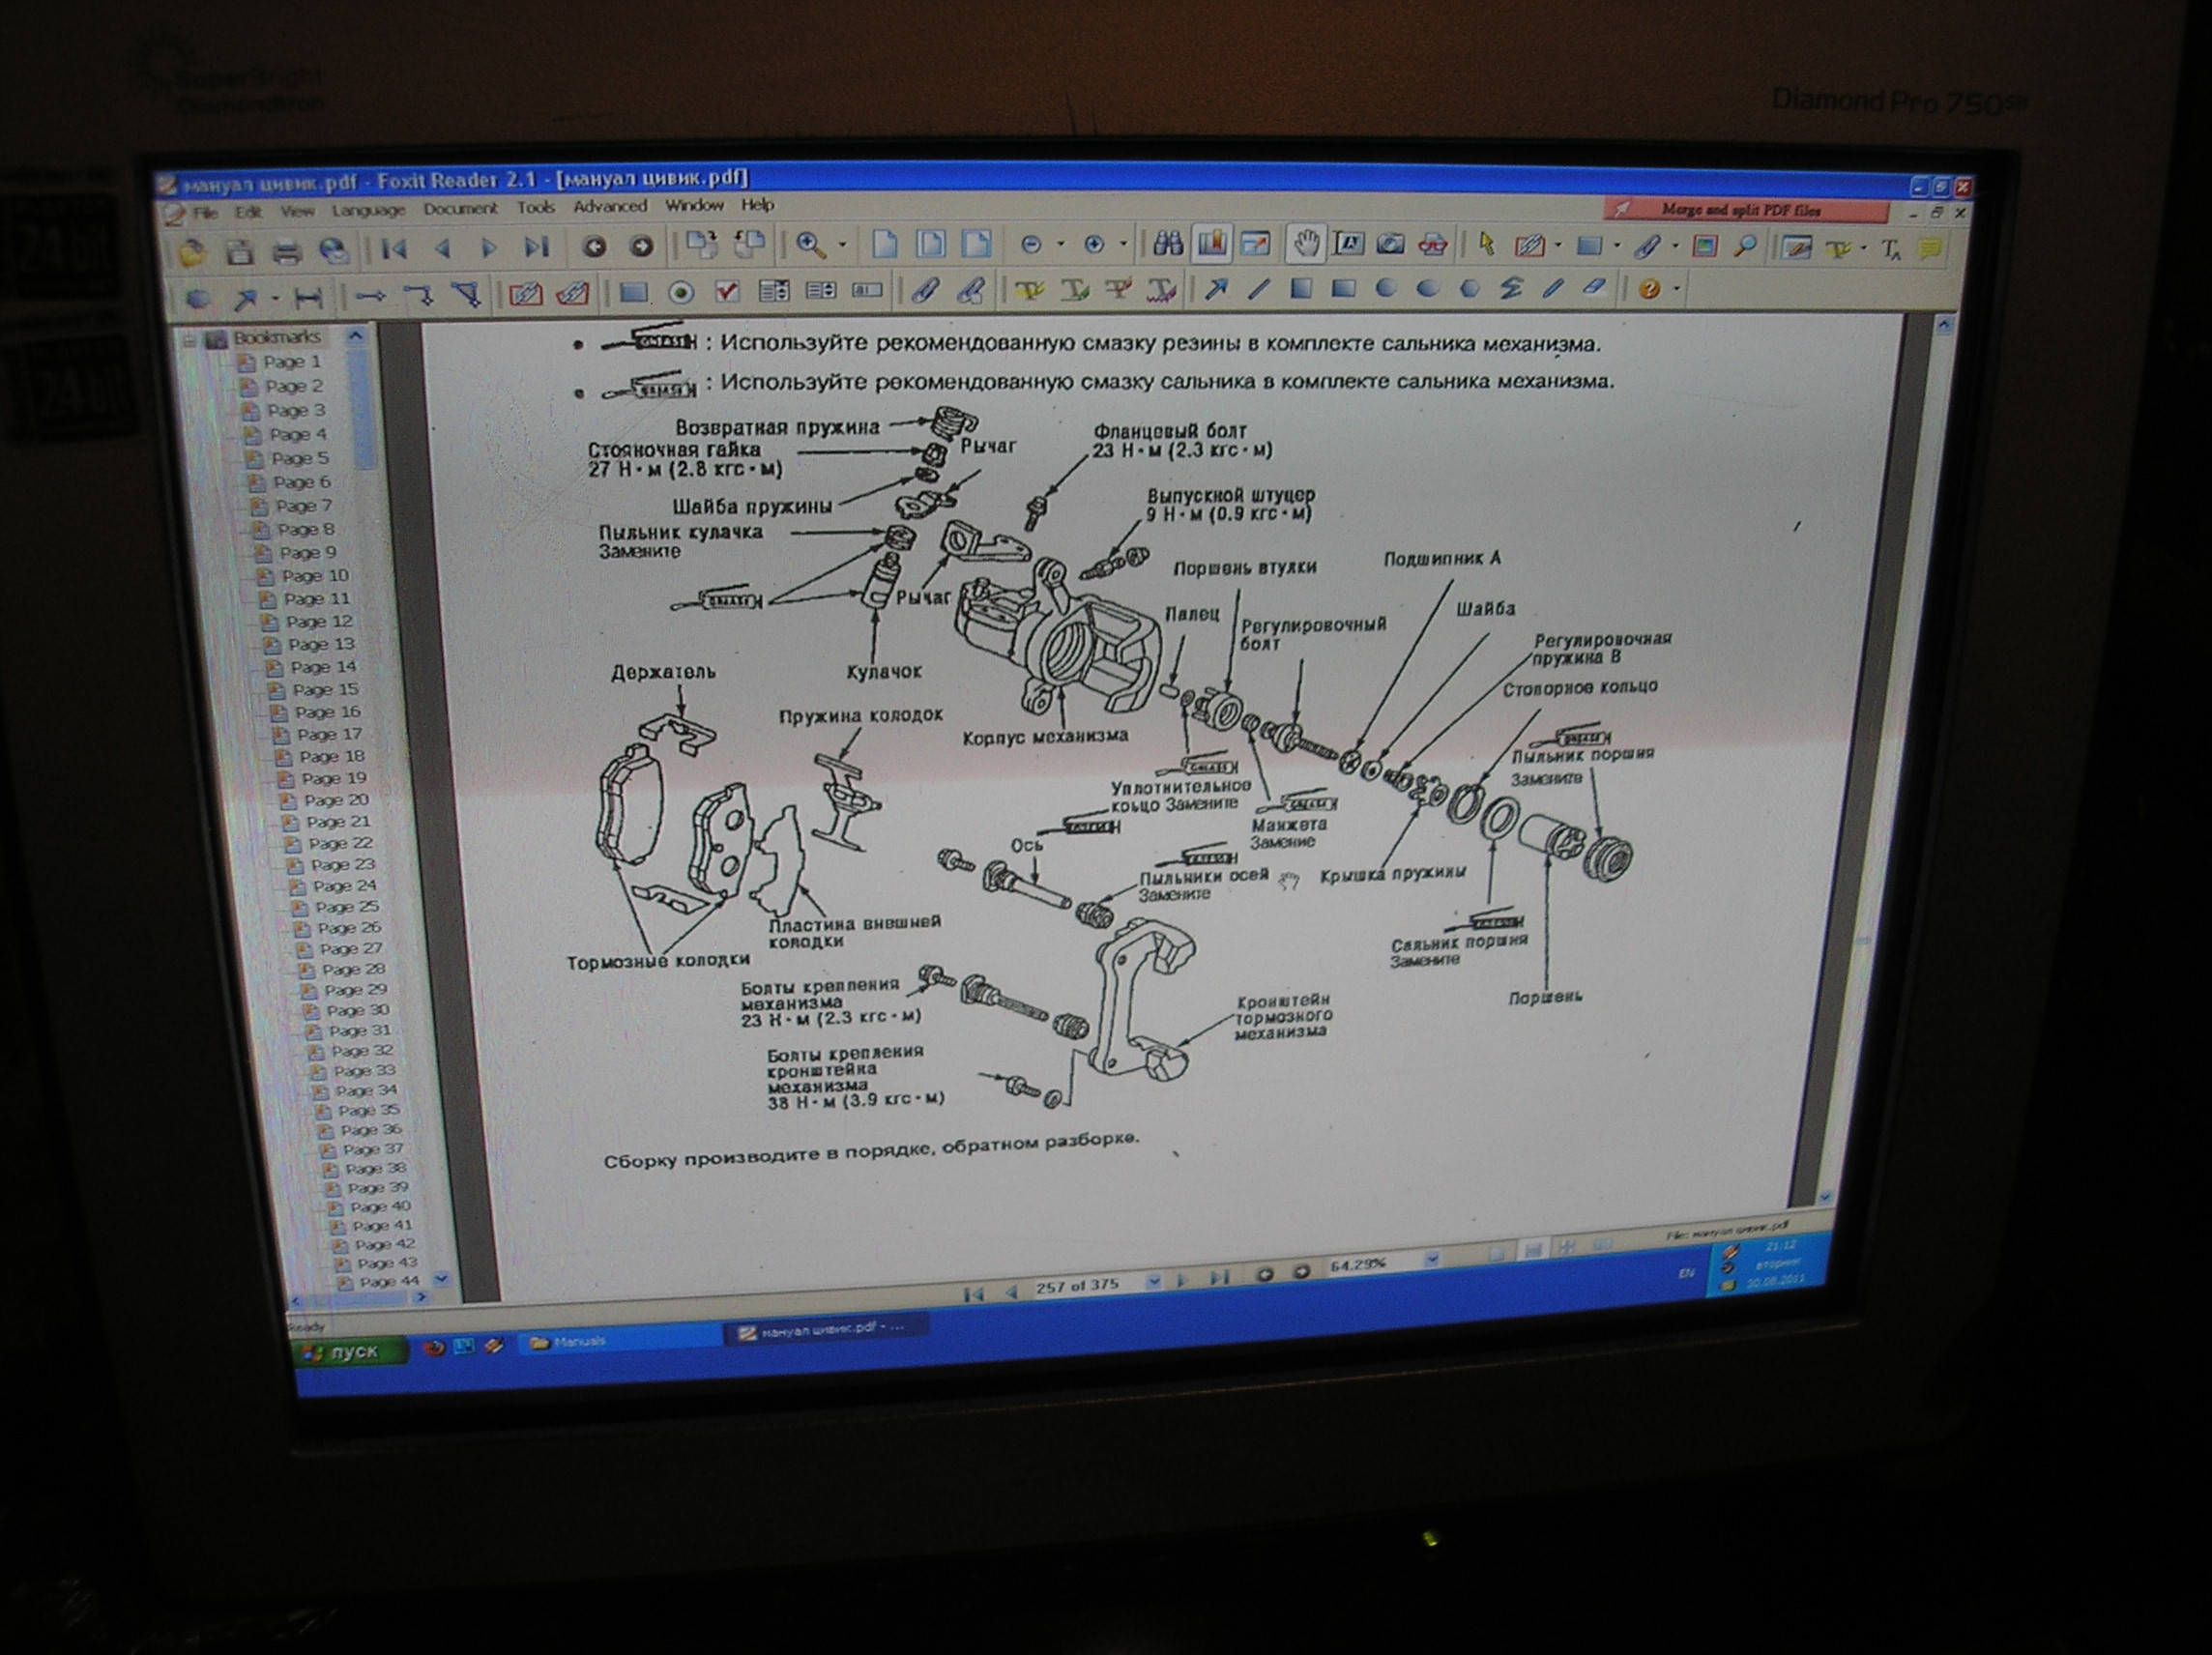Click the Snapshot camera icon

[x=1390, y=243]
